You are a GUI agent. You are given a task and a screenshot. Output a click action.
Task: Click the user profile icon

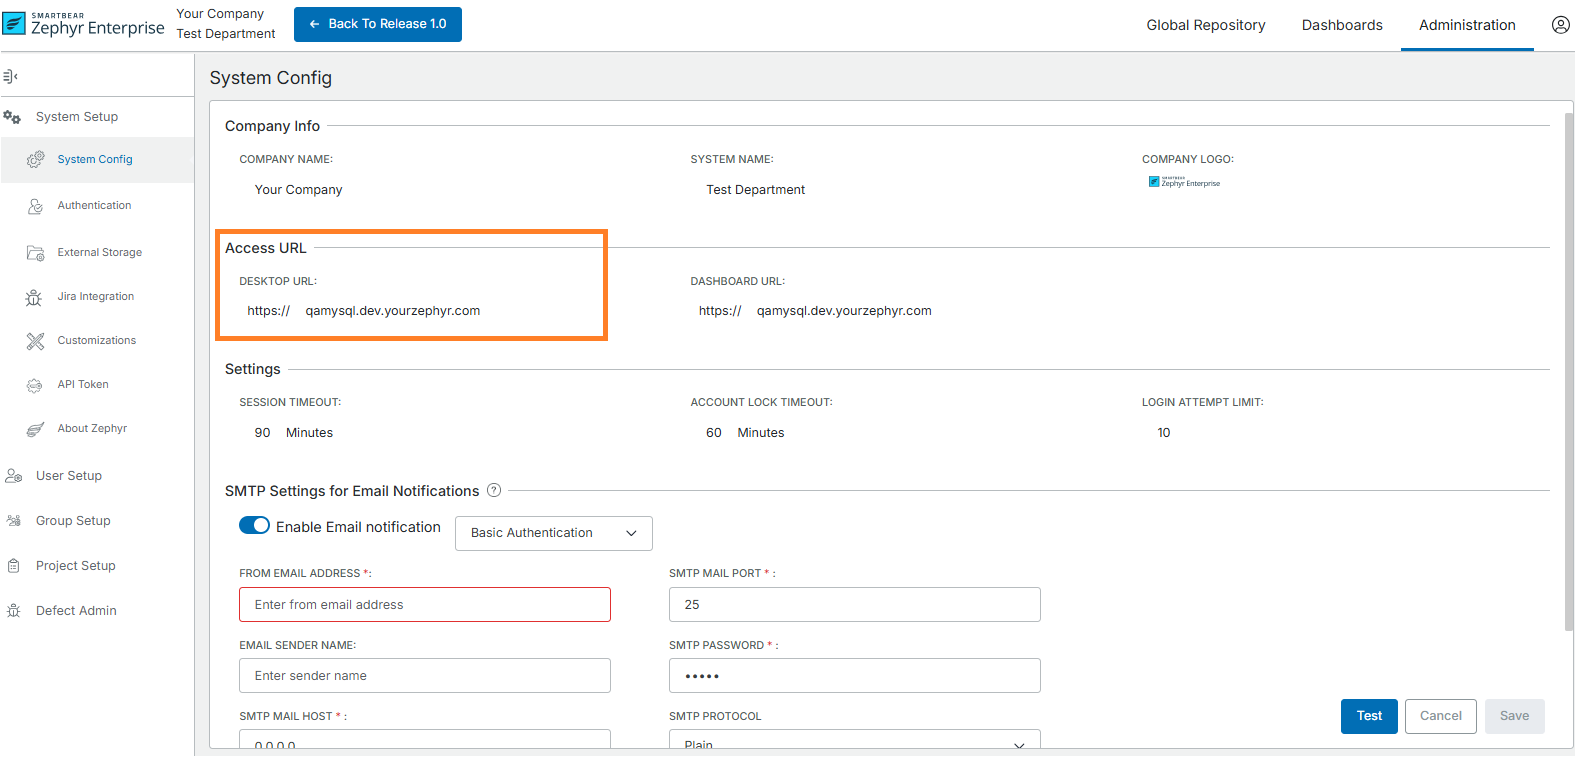point(1560,25)
